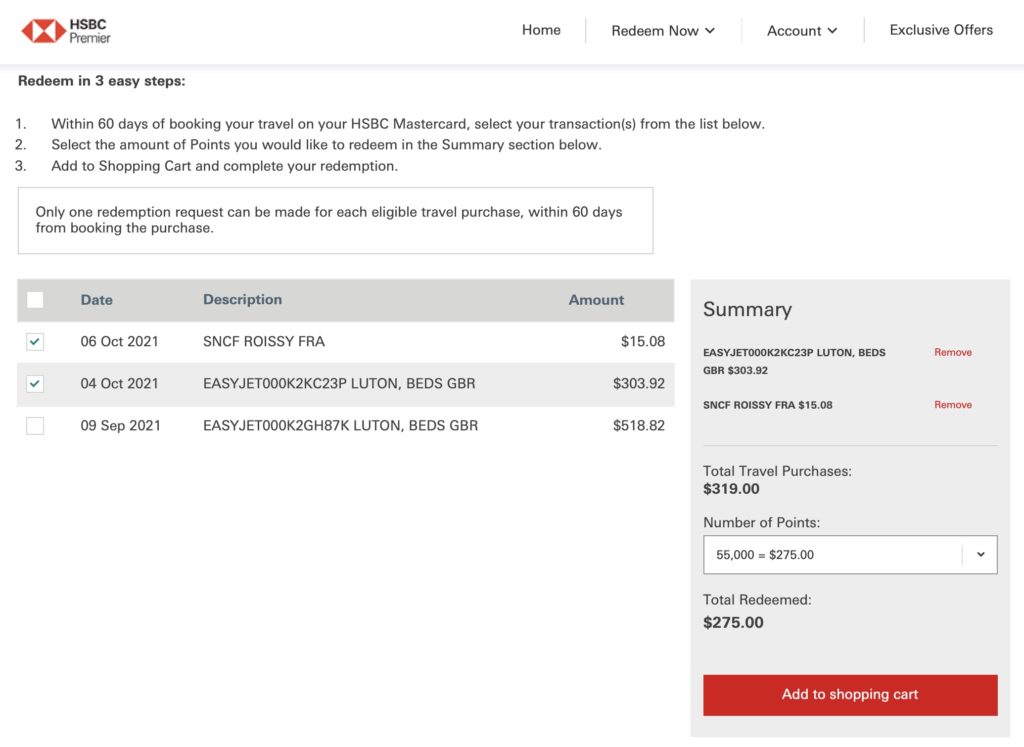This screenshot has width=1024, height=747.
Task: Remove SNCF ROISSY FRA from summary
Action: (952, 405)
